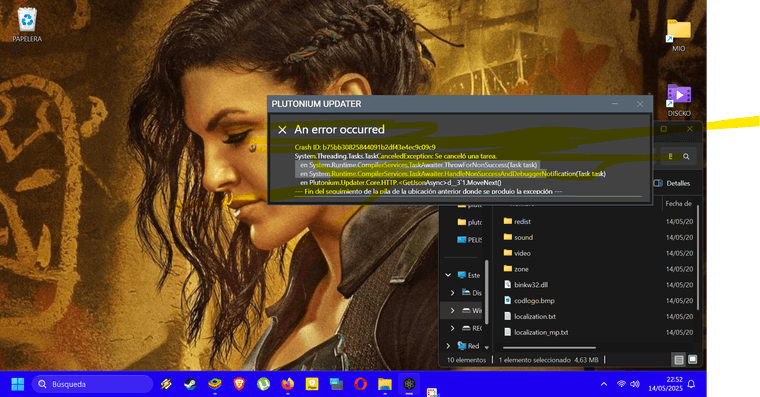Expand the Red network node
The image size is (760, 397).
448,346
